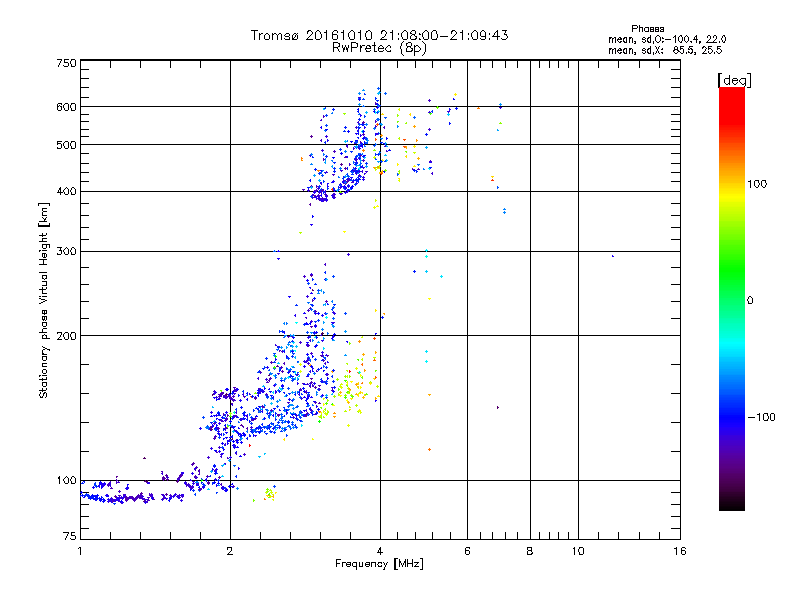800x600 pixels.
Task: Click the y-axis '600' tick label
Action: click(66, 107)
